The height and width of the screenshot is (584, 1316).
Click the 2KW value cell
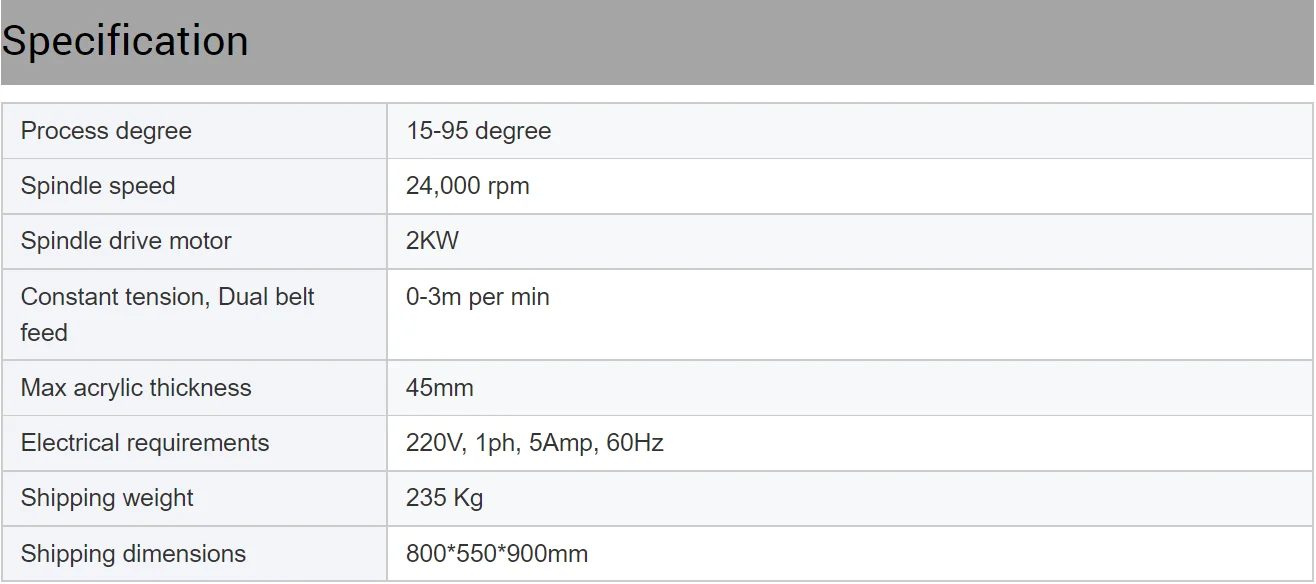tap(433, 241)
